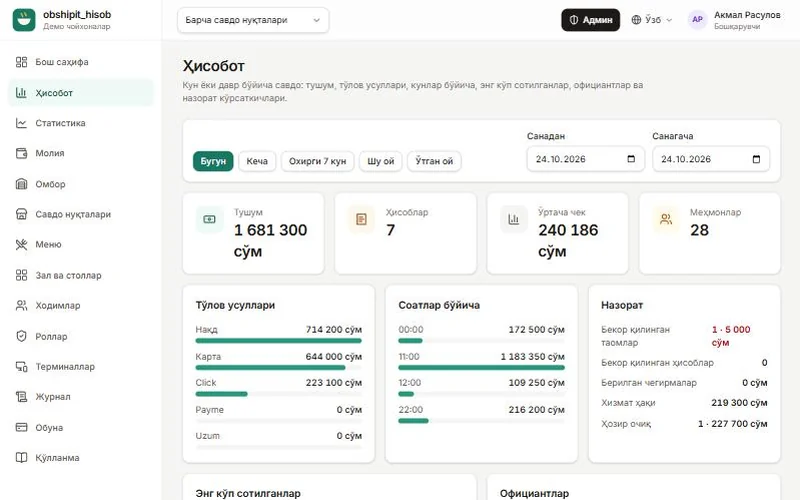The width and height of the screenshot is (800, 500).
Task: Click the Тушум banknote icon
Action: (x=209, y=219)
